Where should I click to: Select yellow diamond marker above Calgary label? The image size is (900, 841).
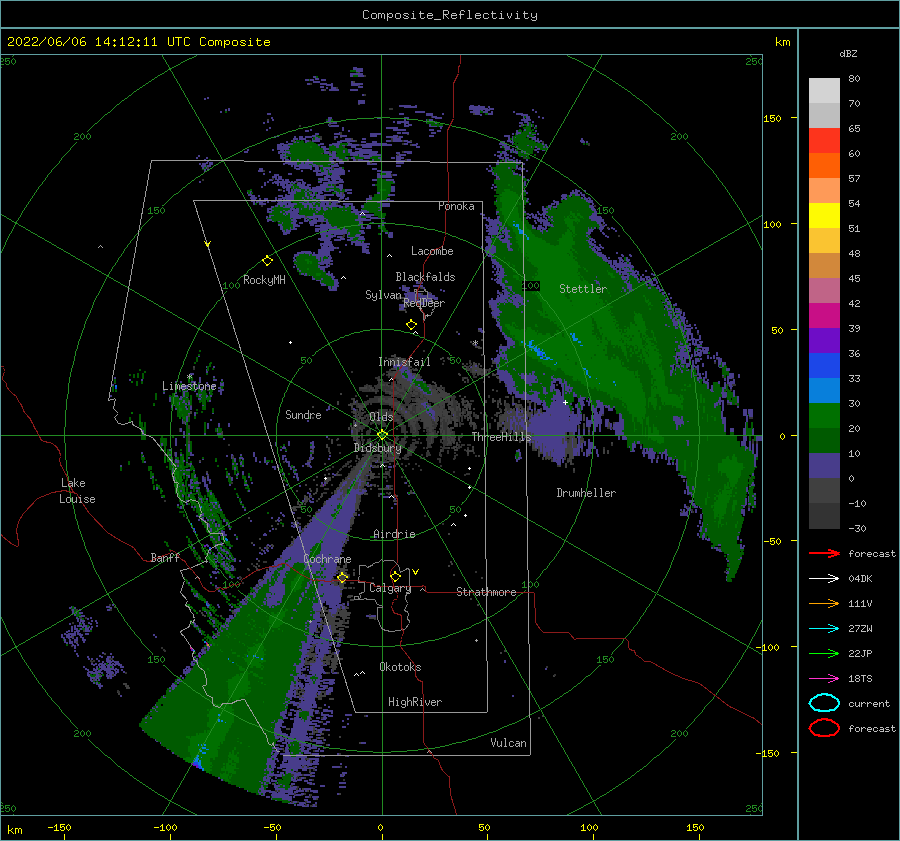(395, 576)
